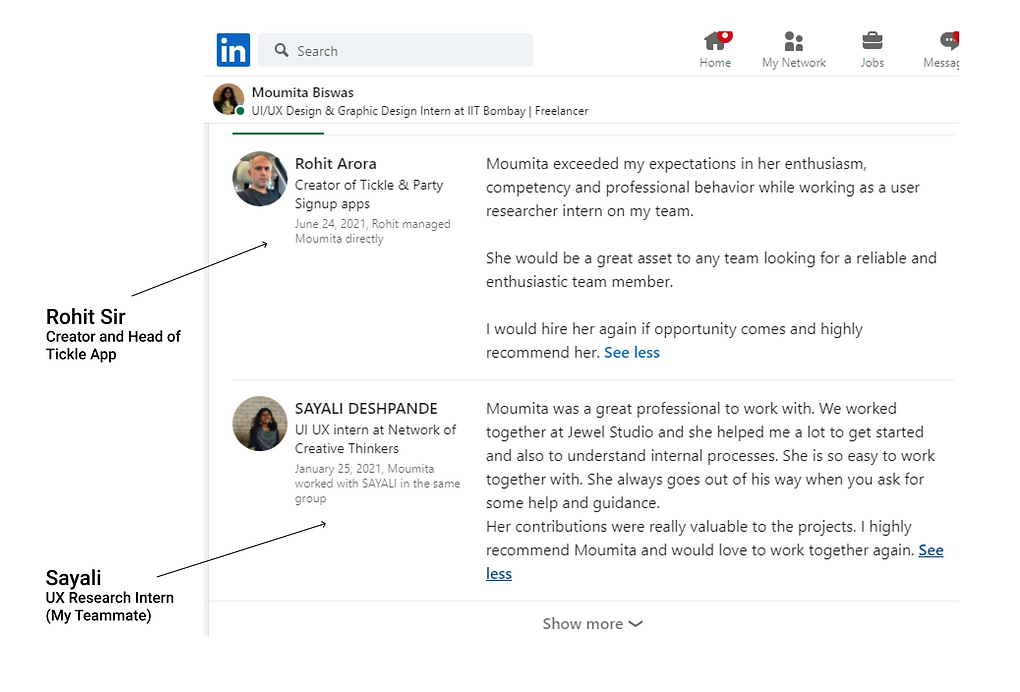Click the 'UI UX intern at Network of Creative Thinkers' headline
This screenshot has width=1020, height=692.
pyautogui.click(x=375, y=439)
